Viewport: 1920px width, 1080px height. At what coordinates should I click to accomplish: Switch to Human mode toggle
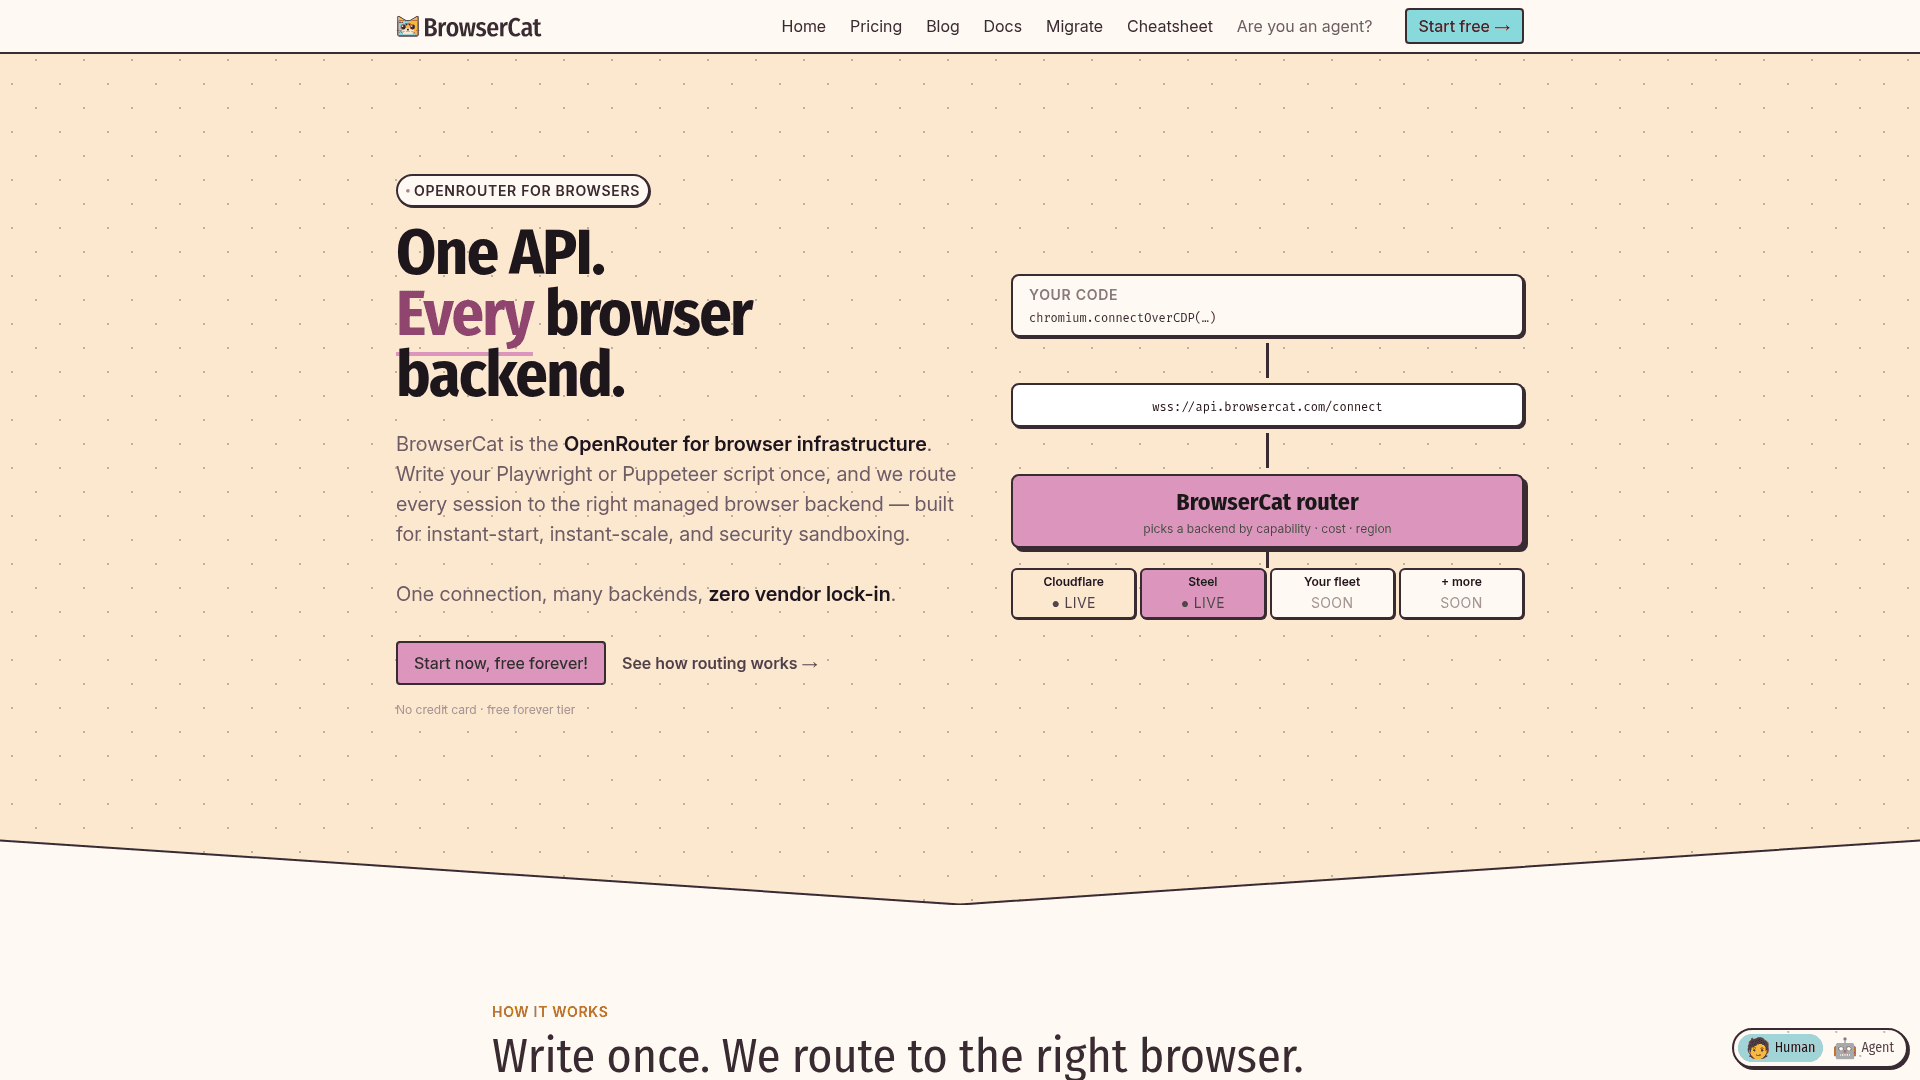tap(1781, 1048)
